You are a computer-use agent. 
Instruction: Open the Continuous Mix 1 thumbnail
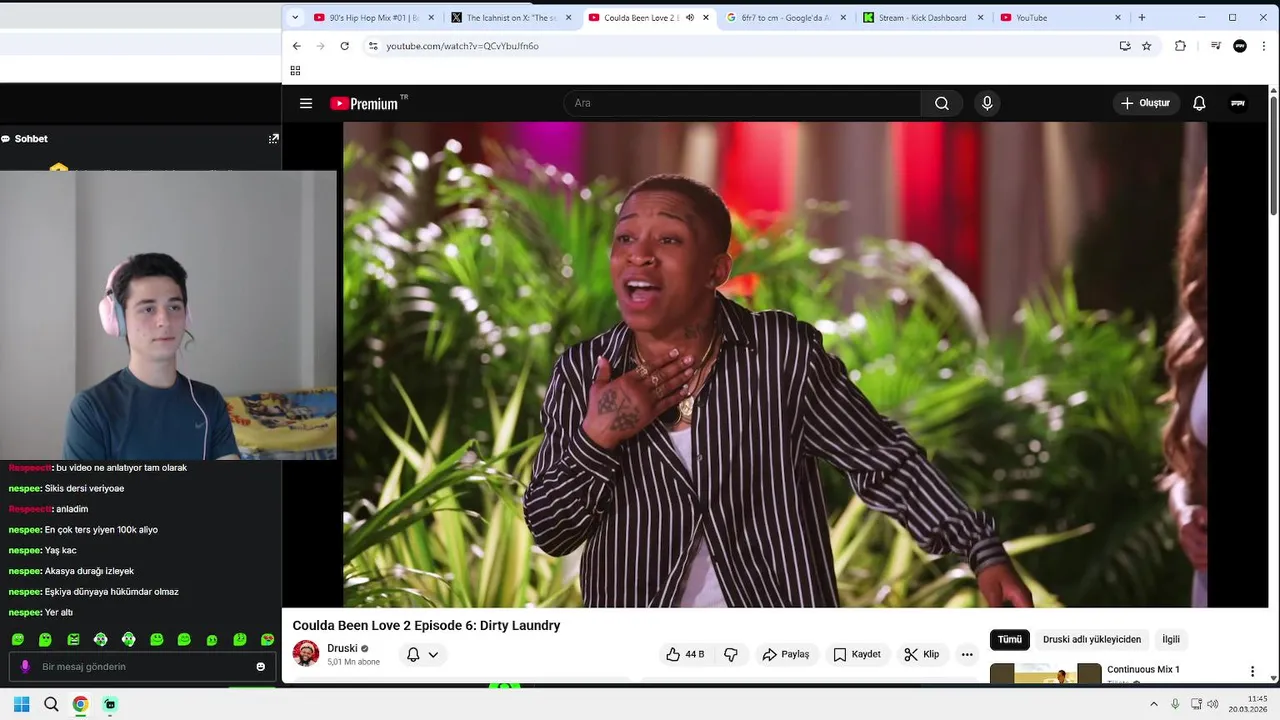point(1046,673)
